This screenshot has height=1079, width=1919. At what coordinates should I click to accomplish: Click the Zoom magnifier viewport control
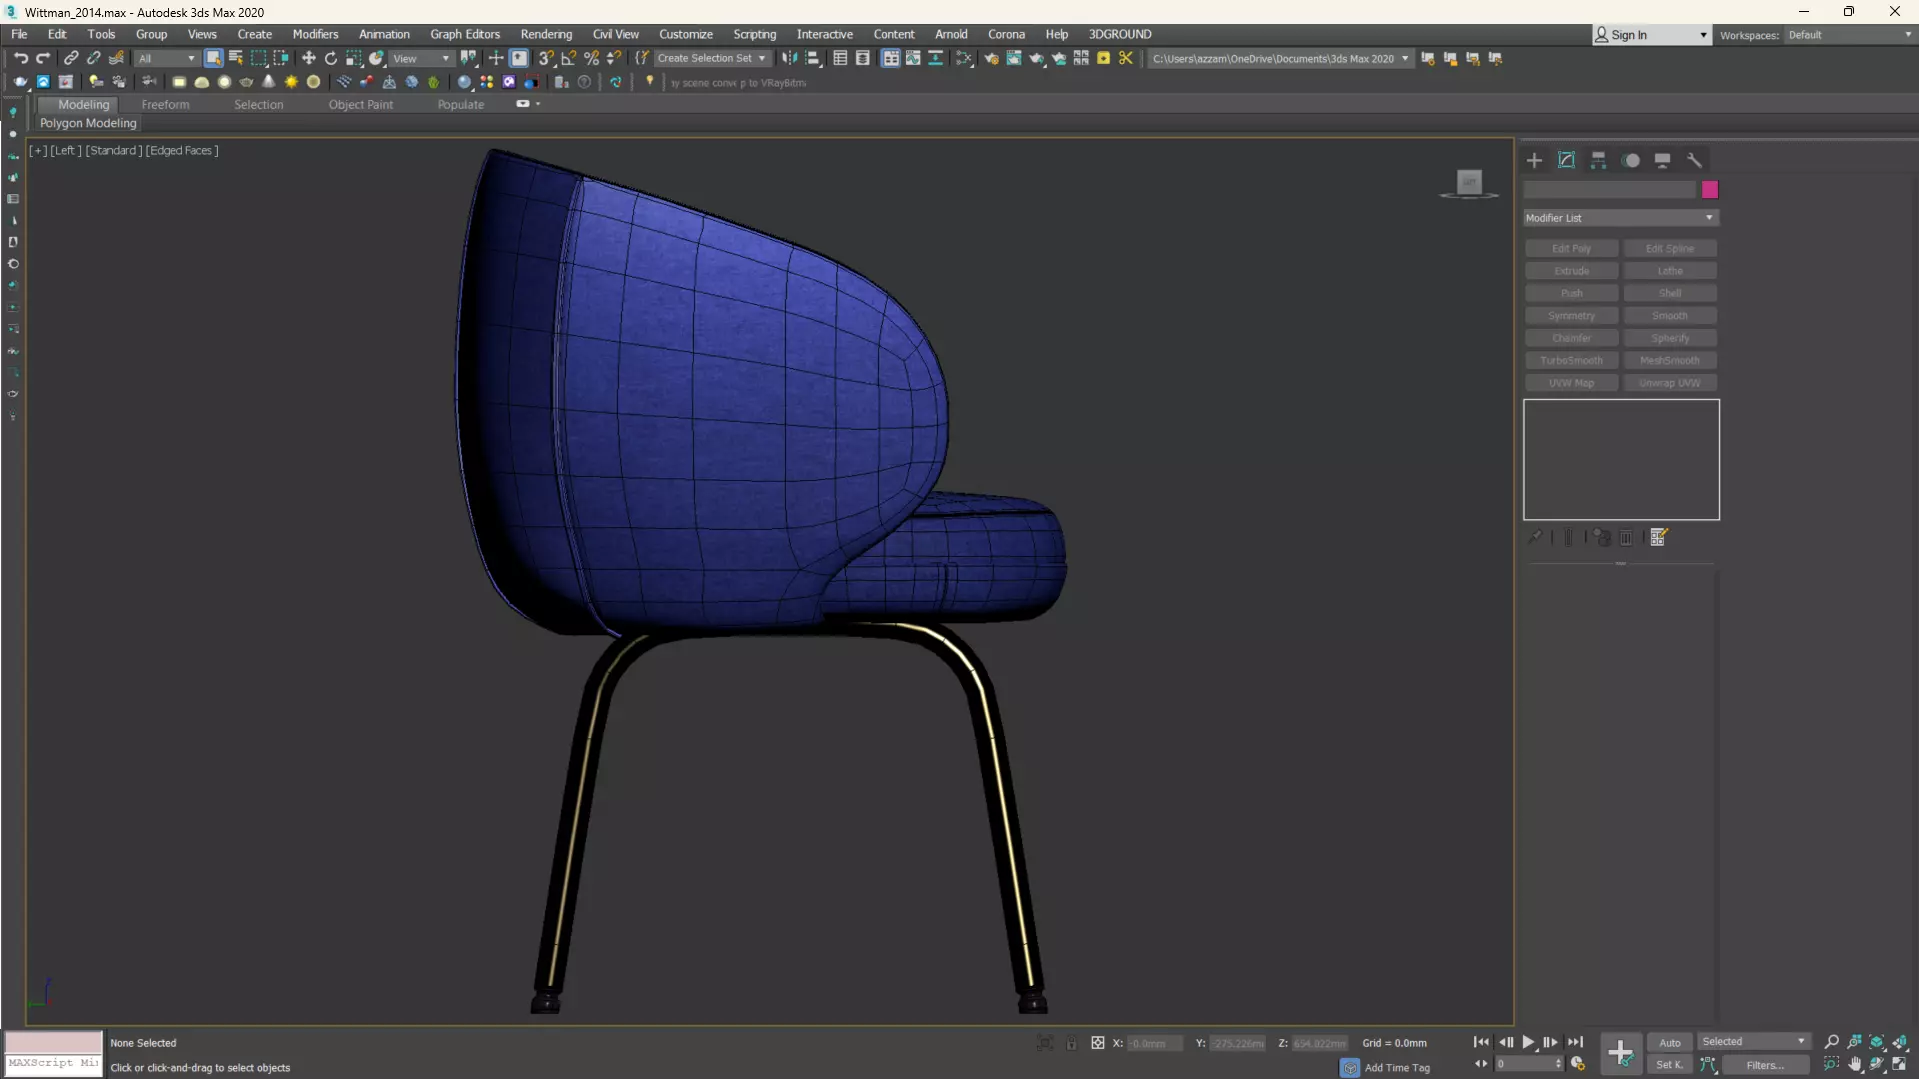tap(1832, 1042)
